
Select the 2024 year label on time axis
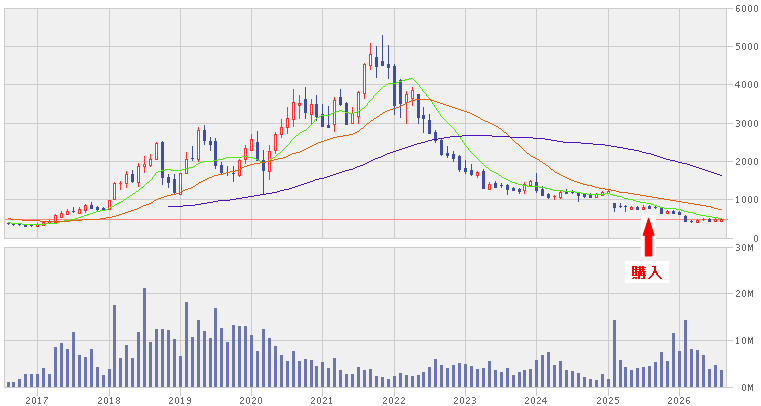click(536, 401)
